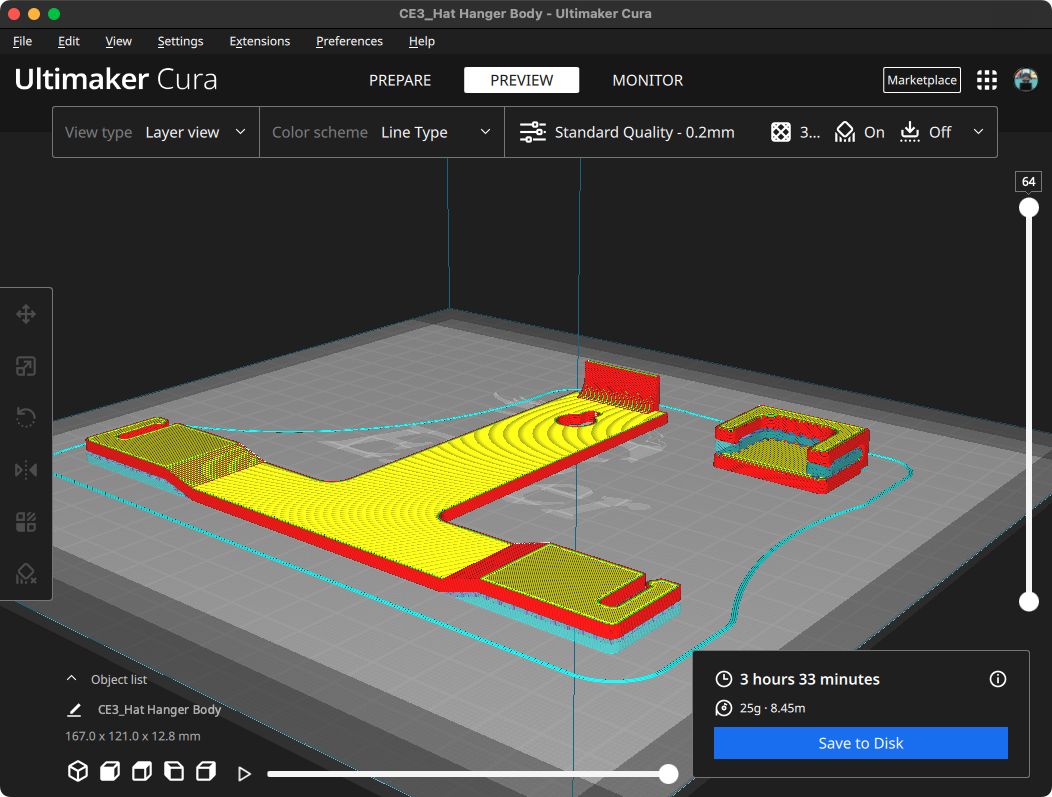The width and height of the screenshot is (1052, 797).
Task: Select the Scale tool in left toolbar
Action: 26,366
